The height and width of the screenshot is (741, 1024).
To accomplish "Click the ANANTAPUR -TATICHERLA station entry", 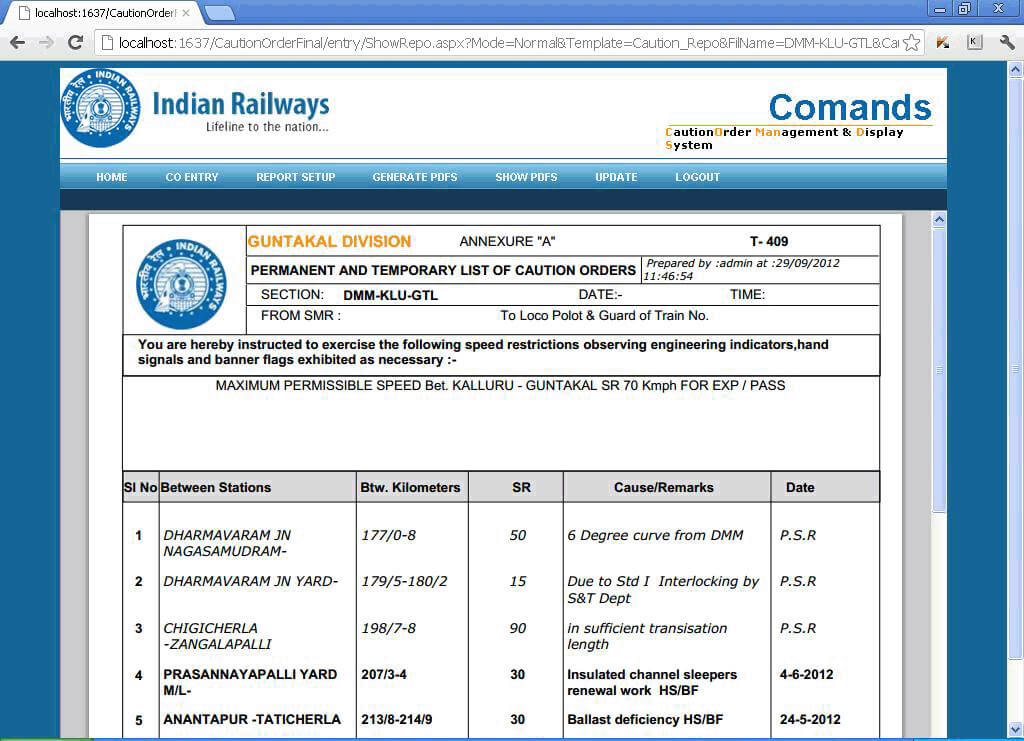I will (x=252, y=719).
